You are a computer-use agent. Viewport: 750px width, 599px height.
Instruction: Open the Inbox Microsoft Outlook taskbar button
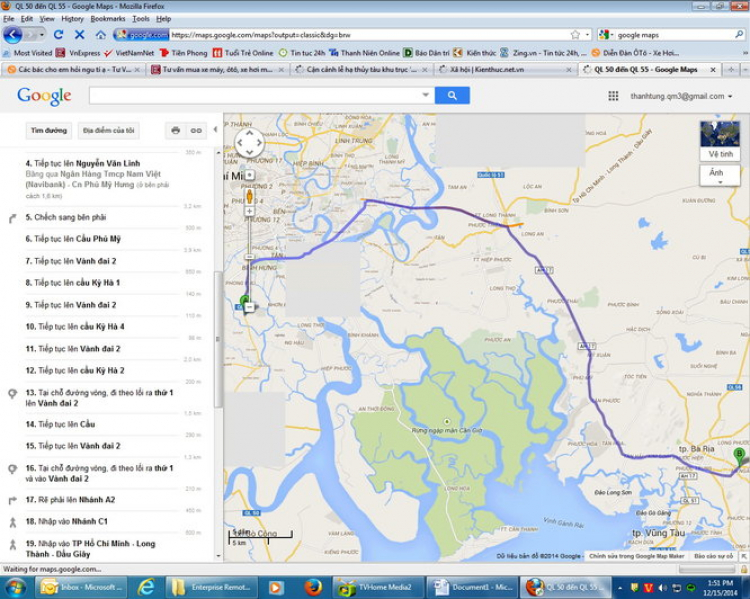tap(81, 587)
